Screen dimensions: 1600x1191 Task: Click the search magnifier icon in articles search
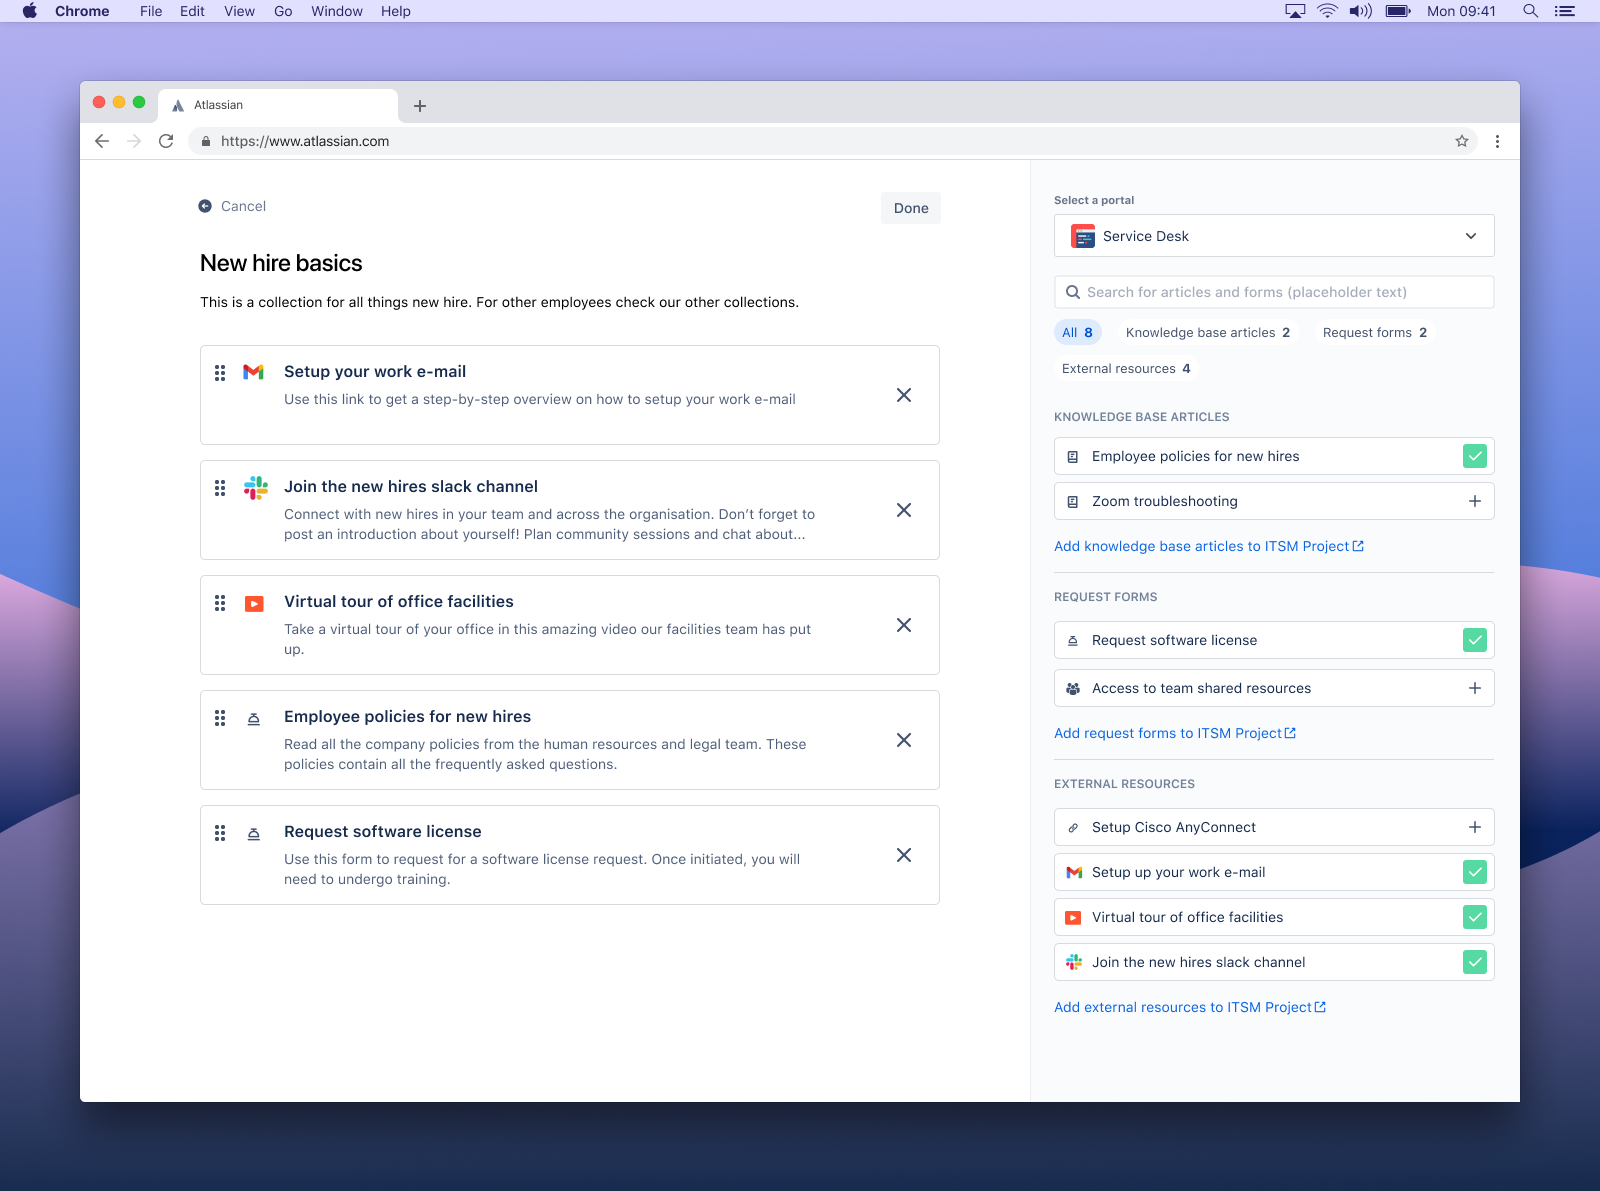(1073, 292)
